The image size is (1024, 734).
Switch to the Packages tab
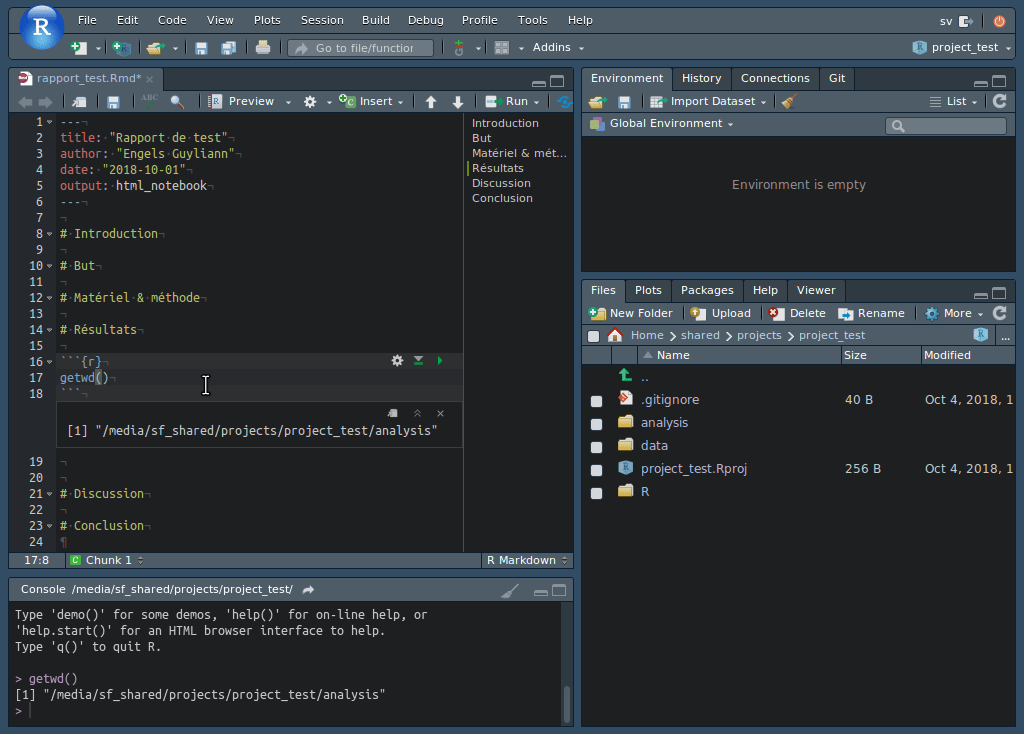coord(707,291)
